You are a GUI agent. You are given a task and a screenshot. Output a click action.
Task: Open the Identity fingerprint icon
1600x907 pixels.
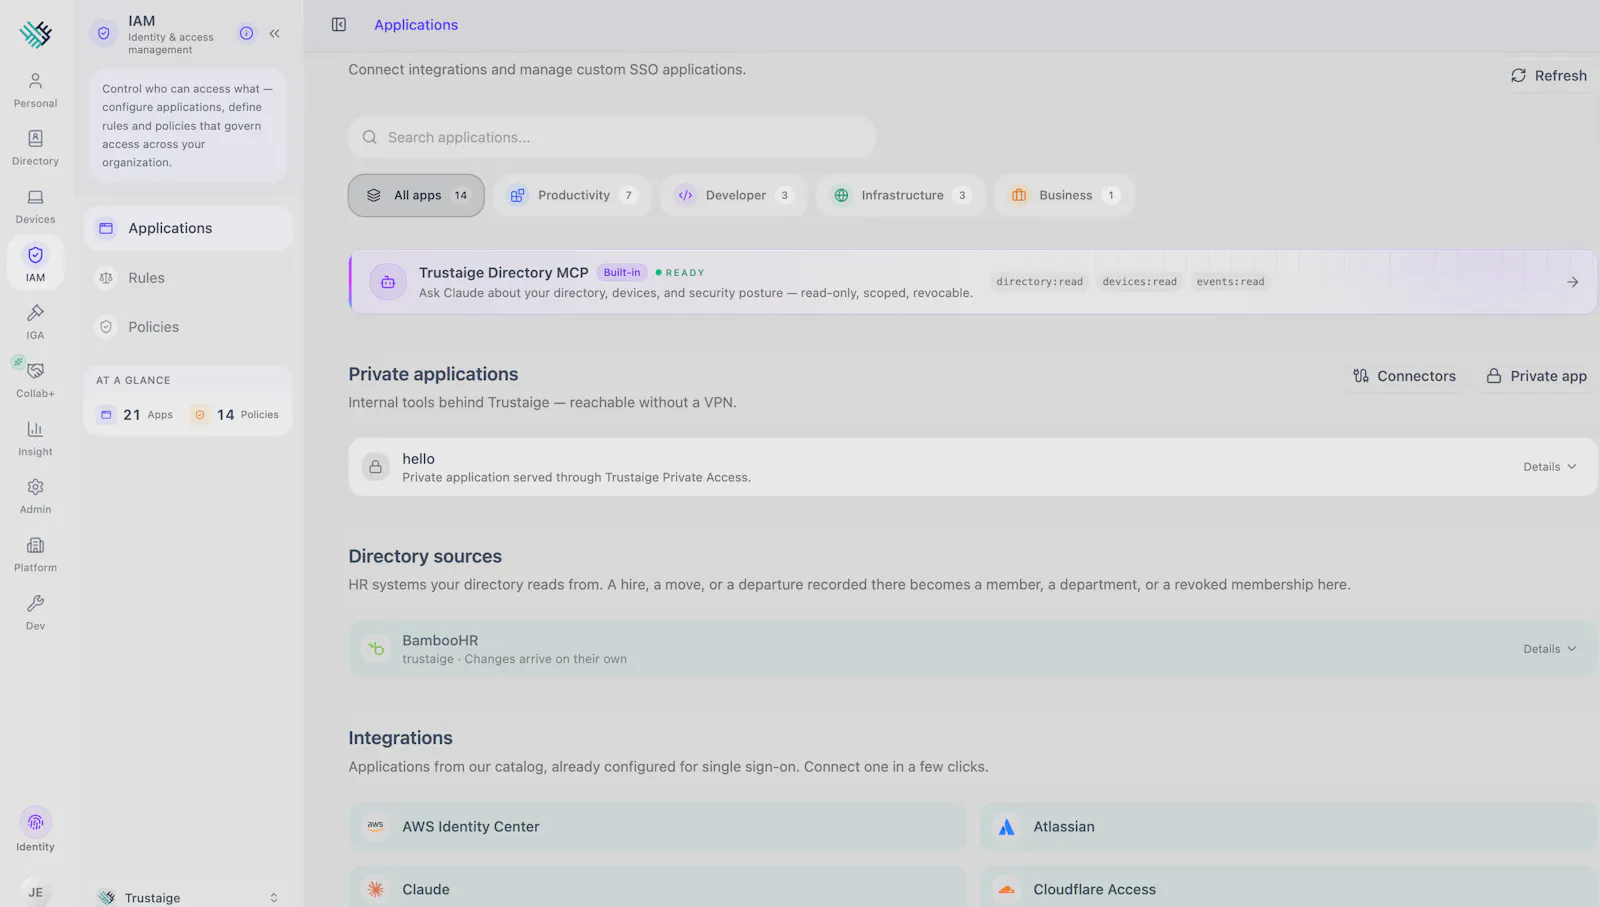pos(35,822)
